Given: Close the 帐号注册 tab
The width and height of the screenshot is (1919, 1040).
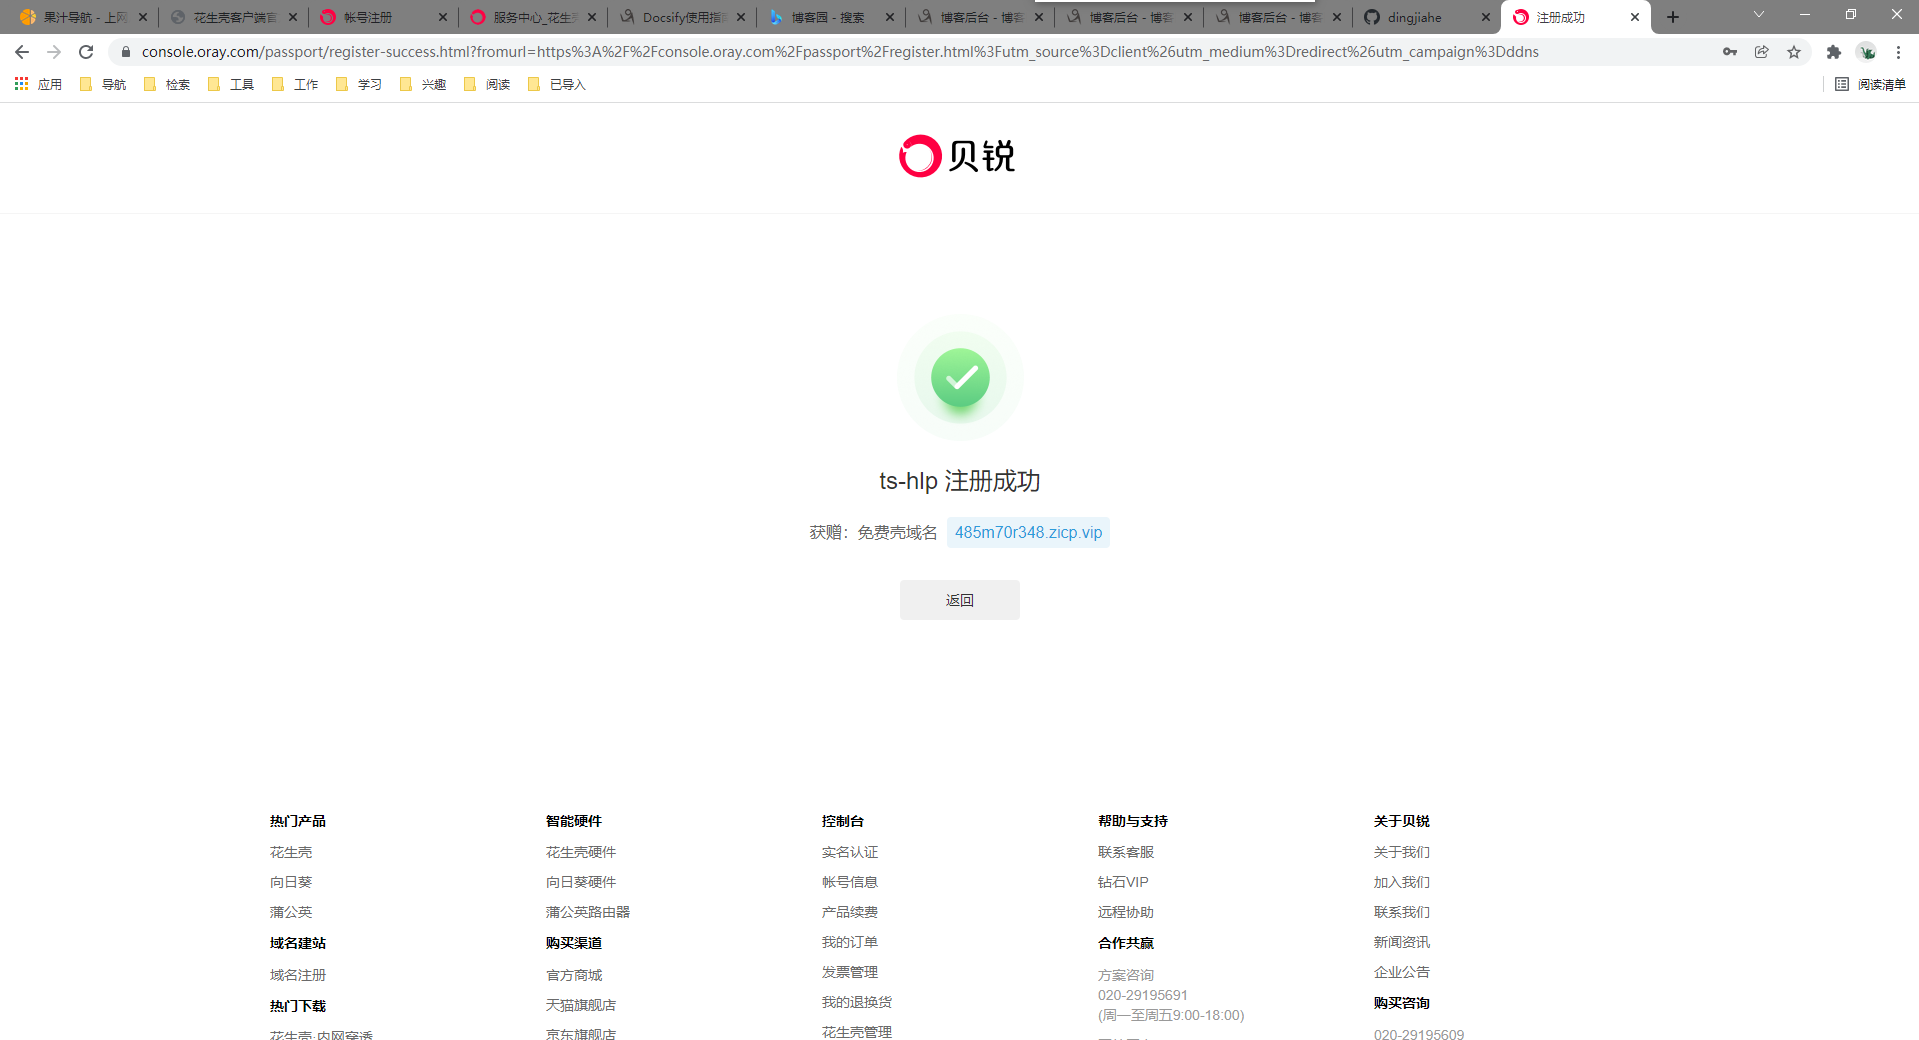Looking at the screenshot, I should 443,17.
